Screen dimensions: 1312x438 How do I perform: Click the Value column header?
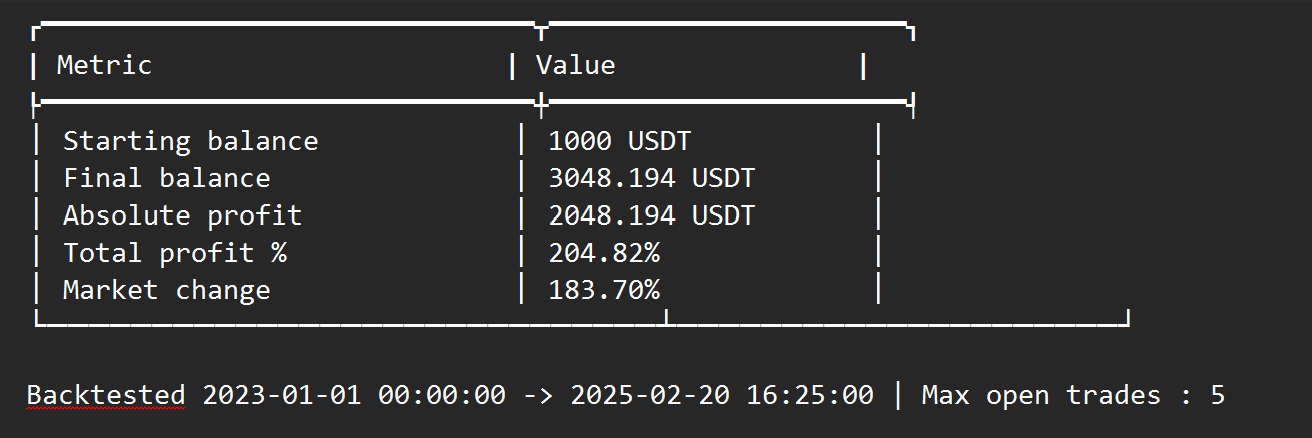click(575, 66)
